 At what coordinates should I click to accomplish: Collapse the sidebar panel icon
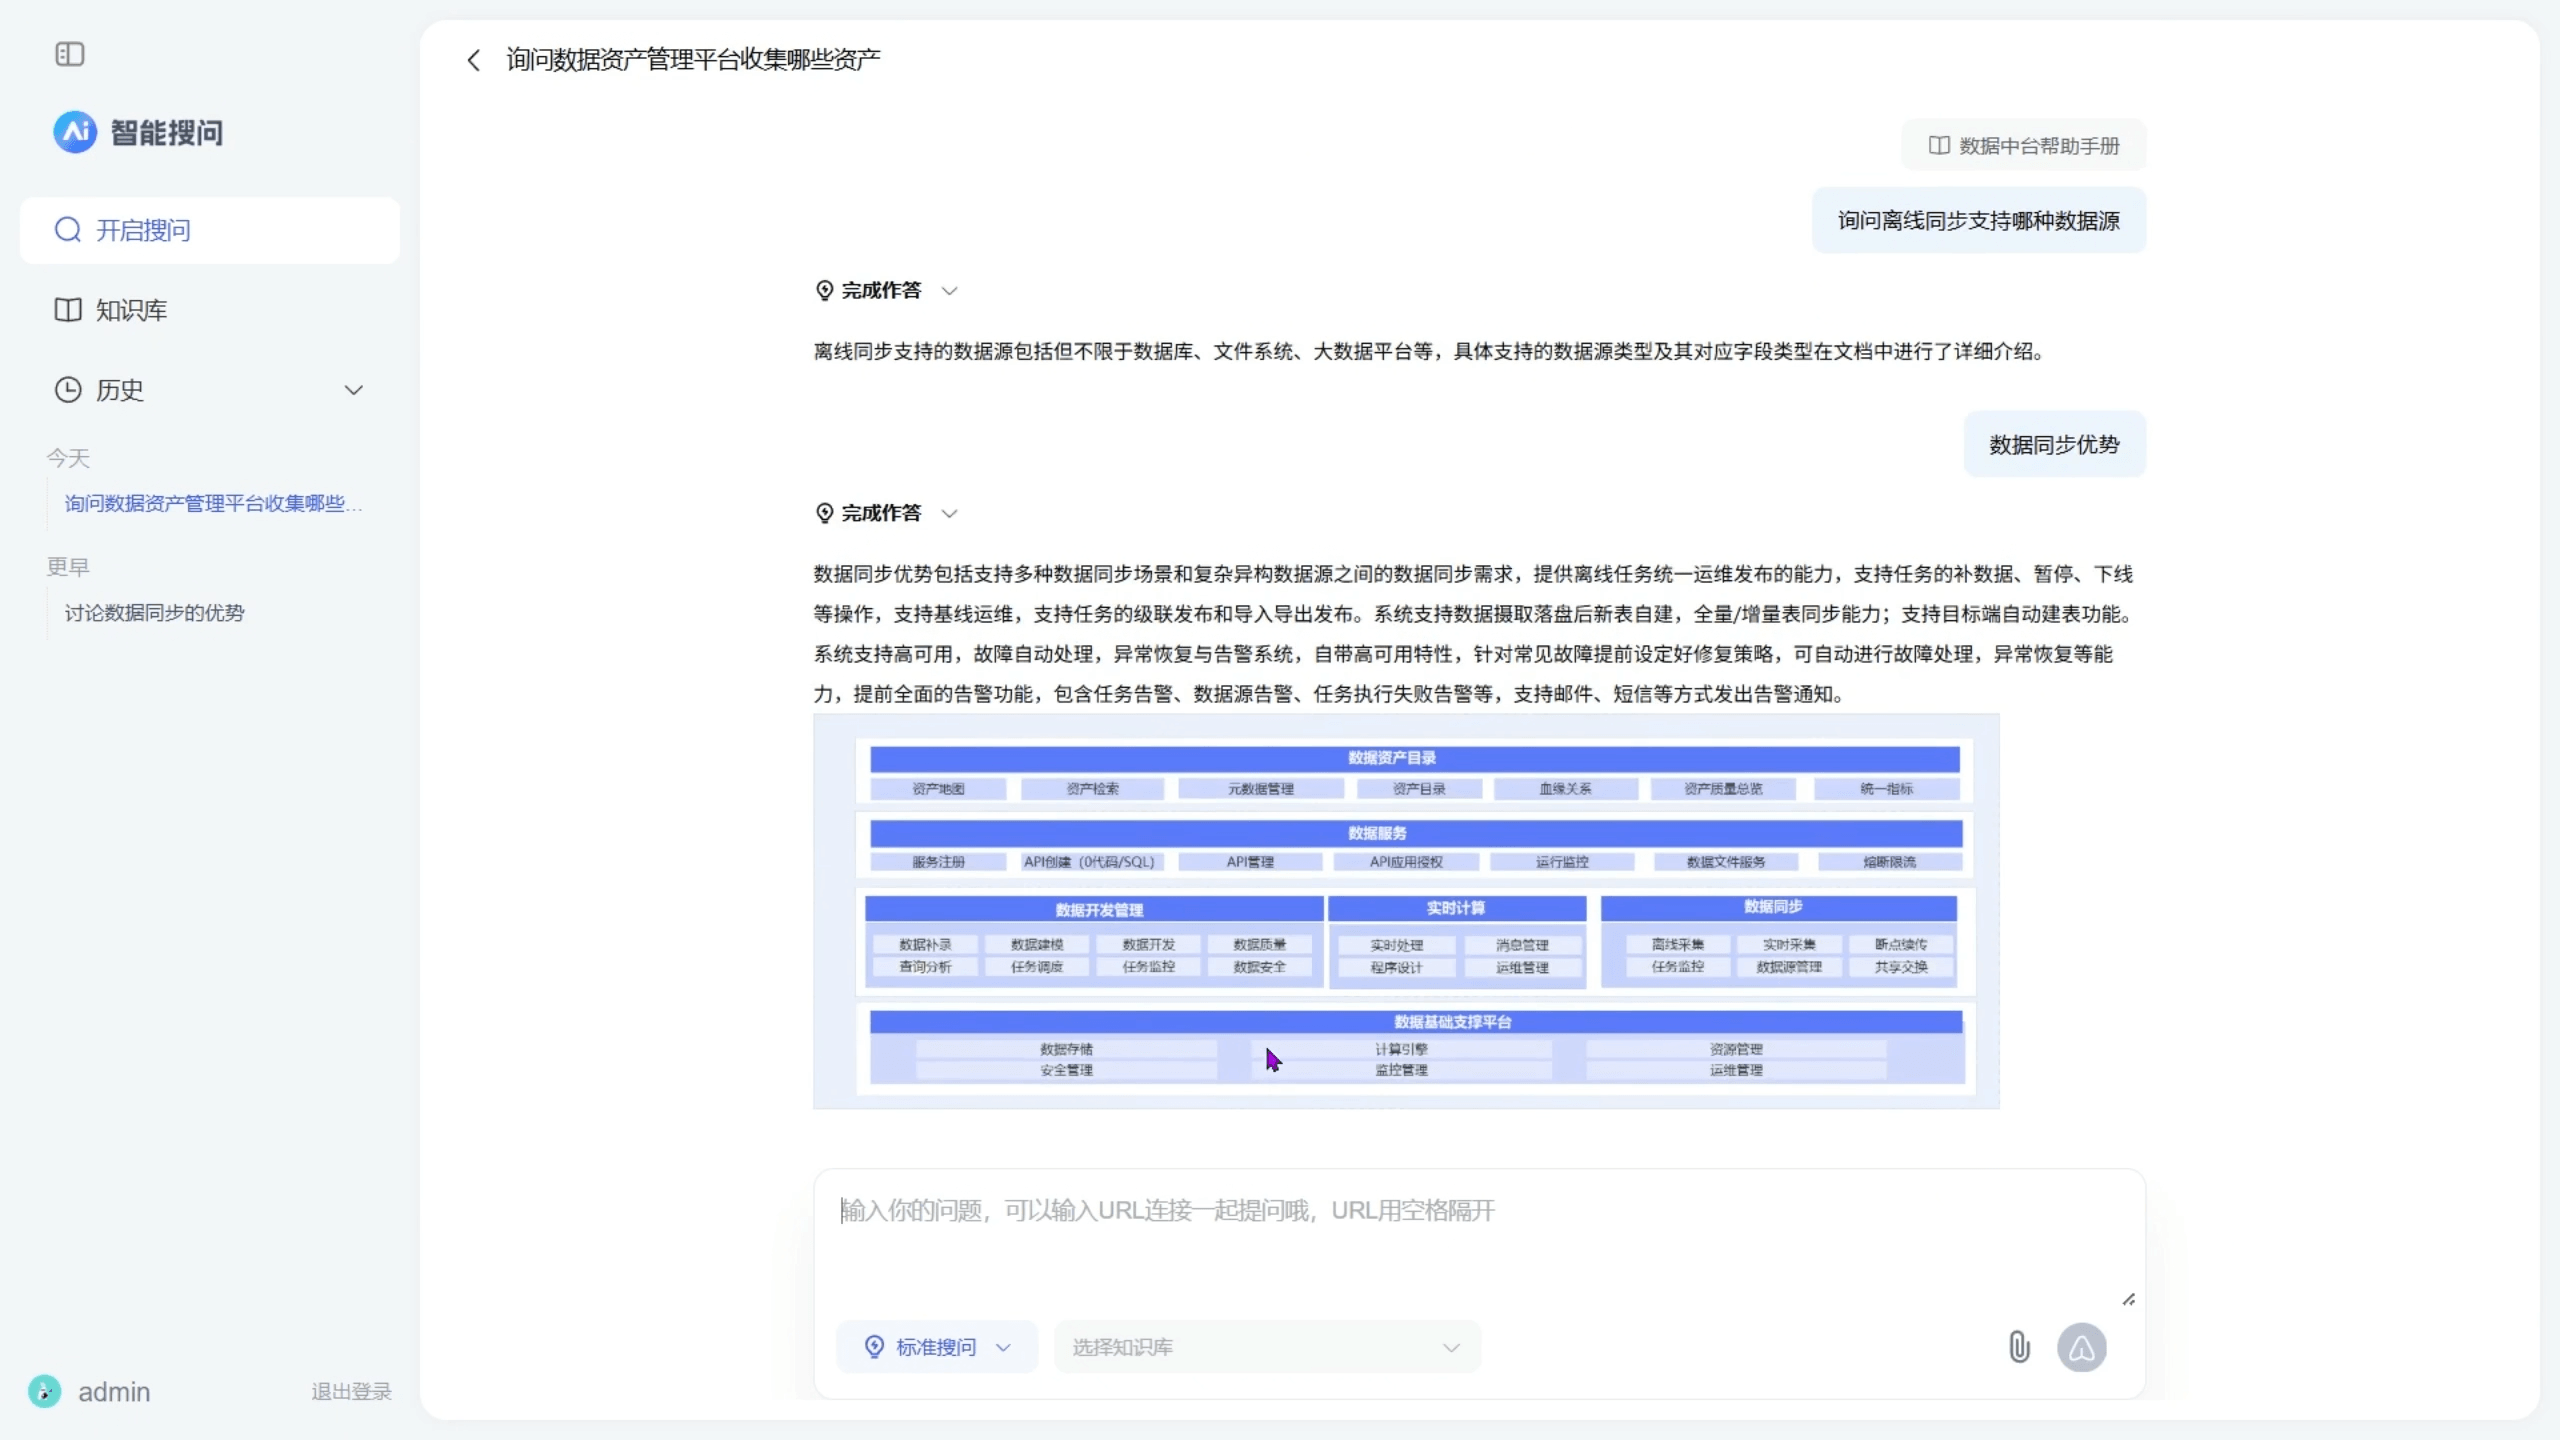coord(69,54)
